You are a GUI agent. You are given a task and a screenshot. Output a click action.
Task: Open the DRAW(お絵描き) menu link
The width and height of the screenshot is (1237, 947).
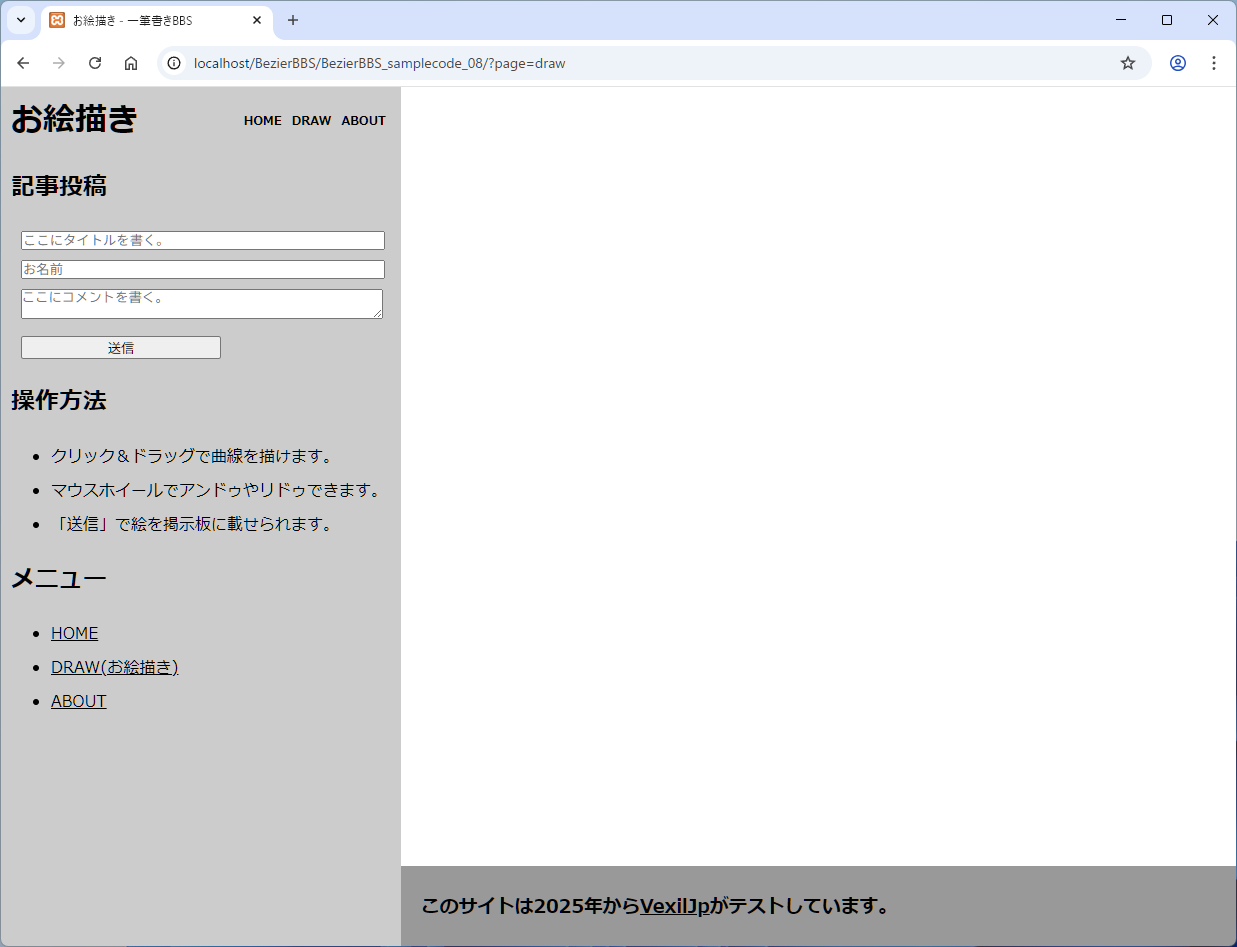pos(114,667)
